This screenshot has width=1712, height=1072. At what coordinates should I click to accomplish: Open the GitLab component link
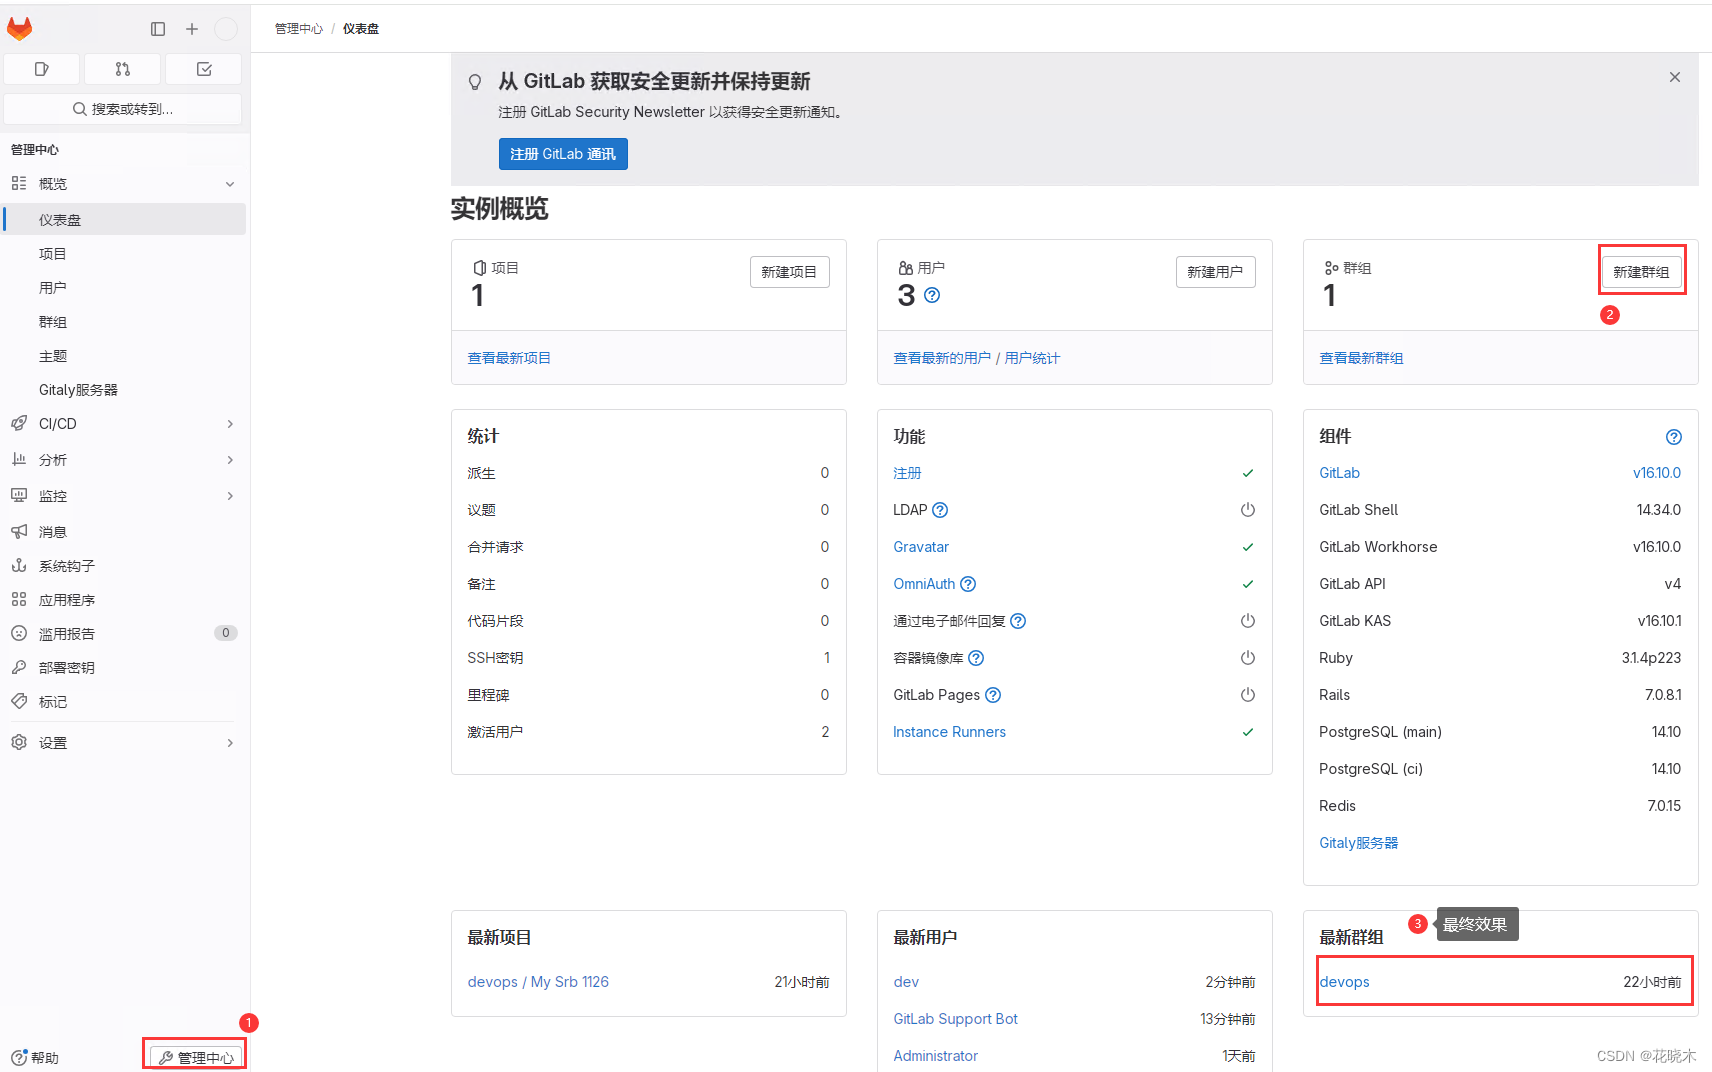[1339, 473]
